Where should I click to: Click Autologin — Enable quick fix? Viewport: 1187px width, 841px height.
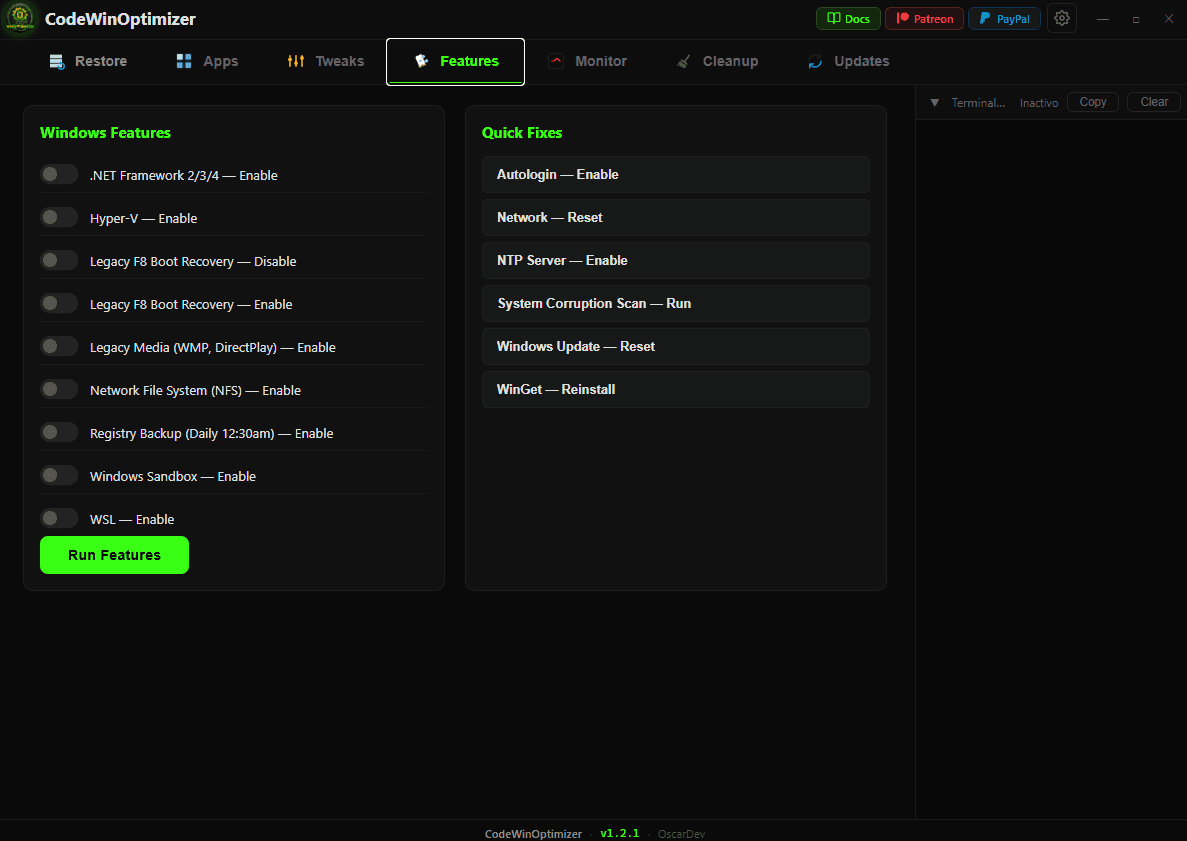tap(676, 175)
